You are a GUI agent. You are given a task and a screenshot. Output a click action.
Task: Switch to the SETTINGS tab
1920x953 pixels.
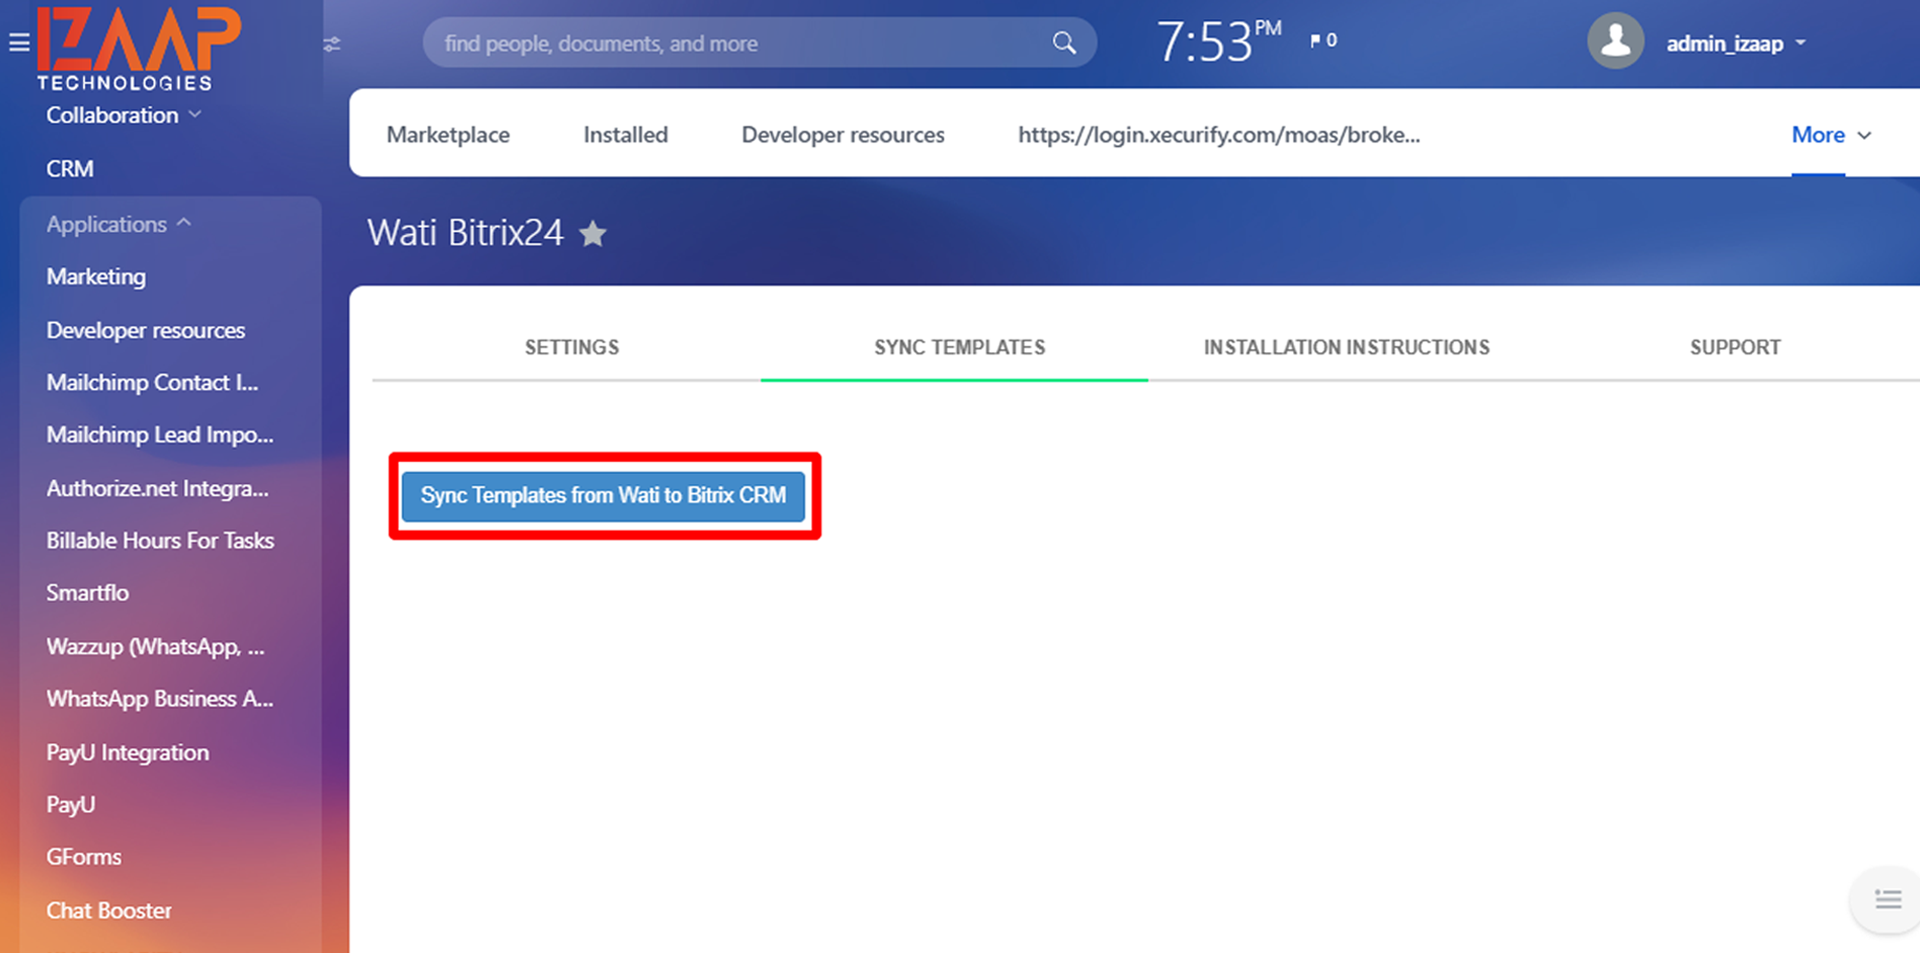(x=572, y=347)
